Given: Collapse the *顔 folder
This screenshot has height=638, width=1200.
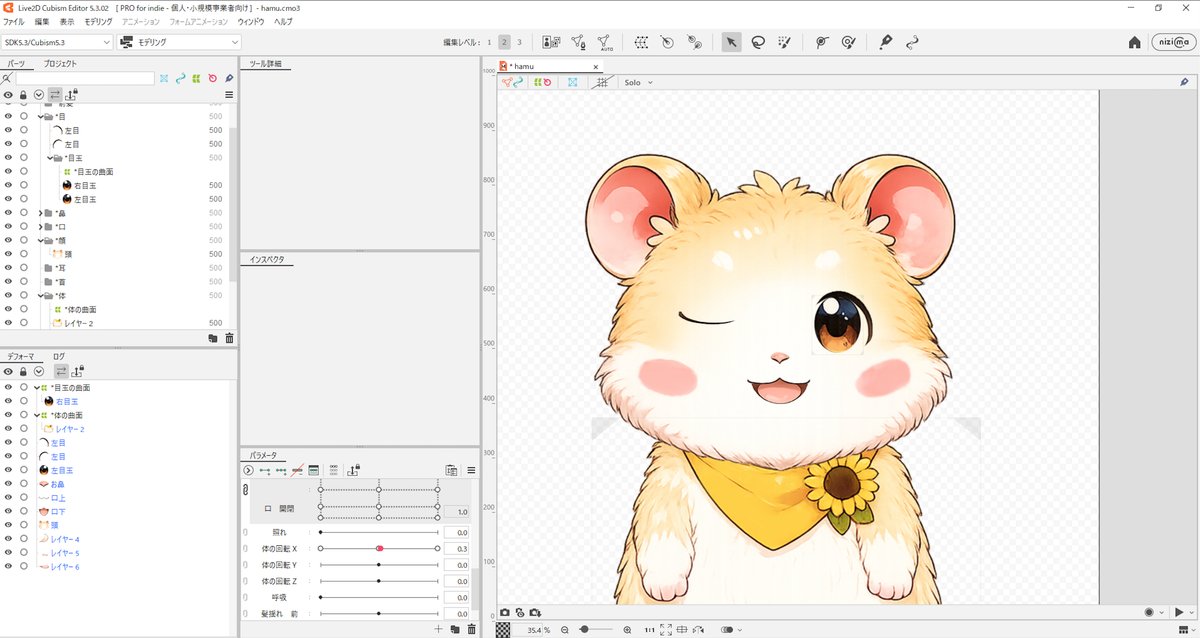Looking at the screenshot, I should point(40,241).
